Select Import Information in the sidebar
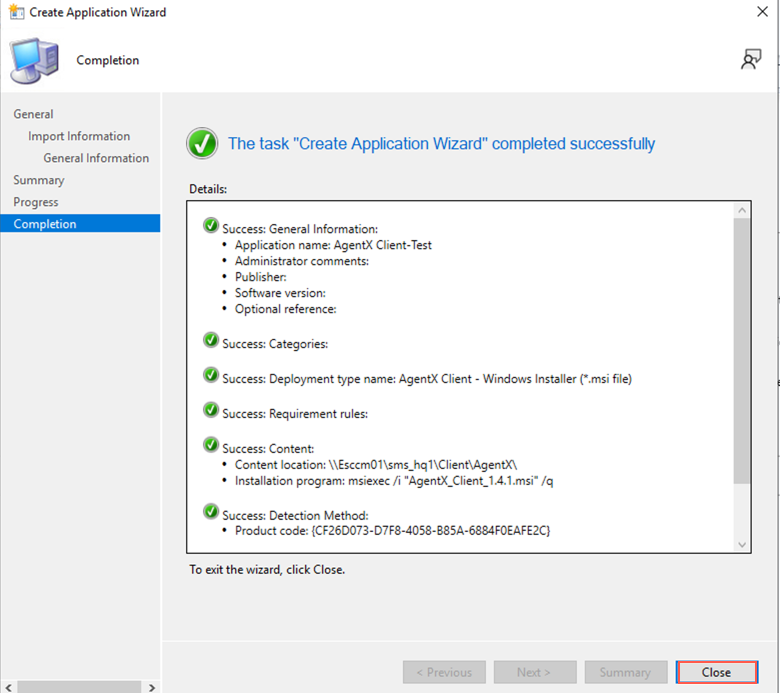This screenshot has width=780, height=693. pos(79,136)
